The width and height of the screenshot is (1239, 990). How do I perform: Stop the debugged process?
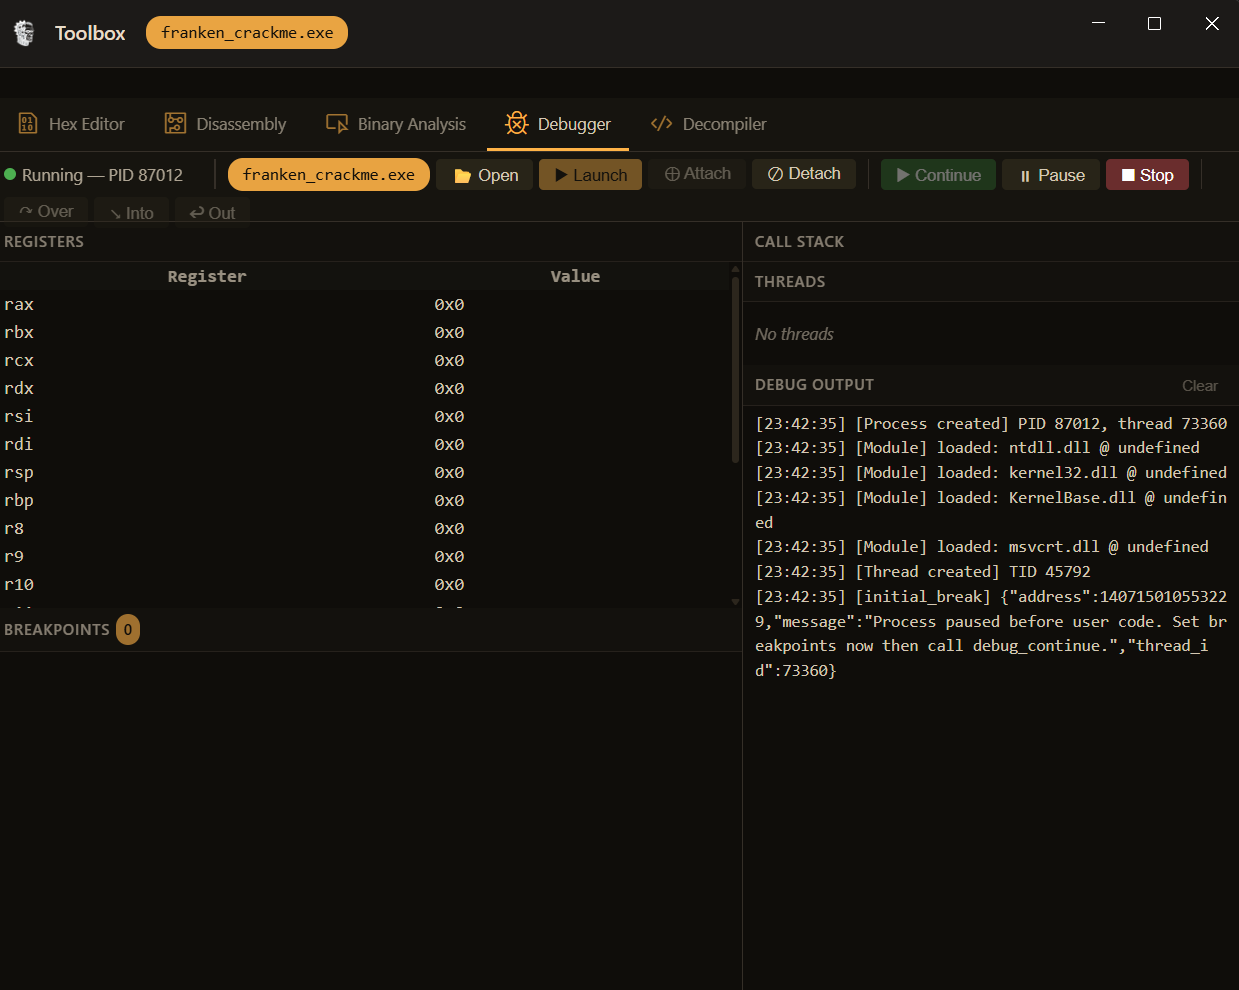tap(1147, 175)
